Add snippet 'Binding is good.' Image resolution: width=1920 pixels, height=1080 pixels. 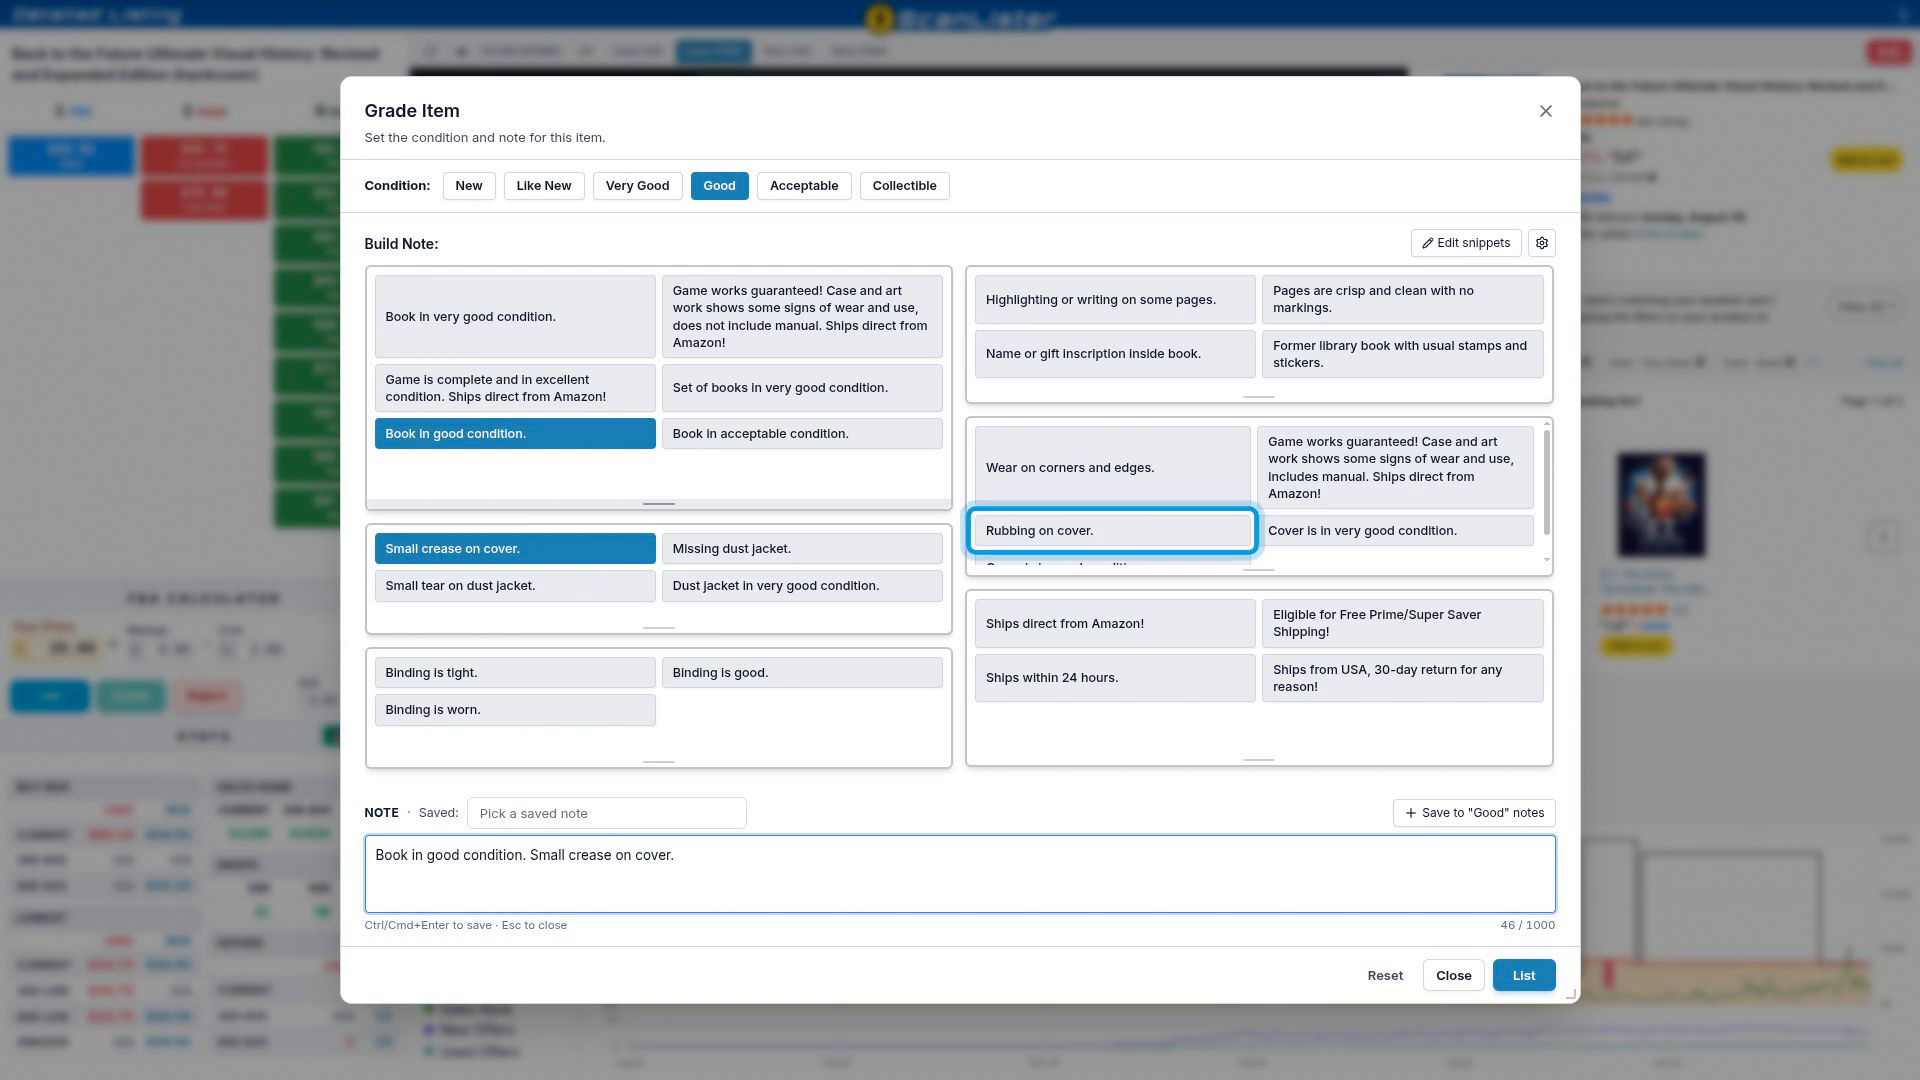(x=802, y=673)
